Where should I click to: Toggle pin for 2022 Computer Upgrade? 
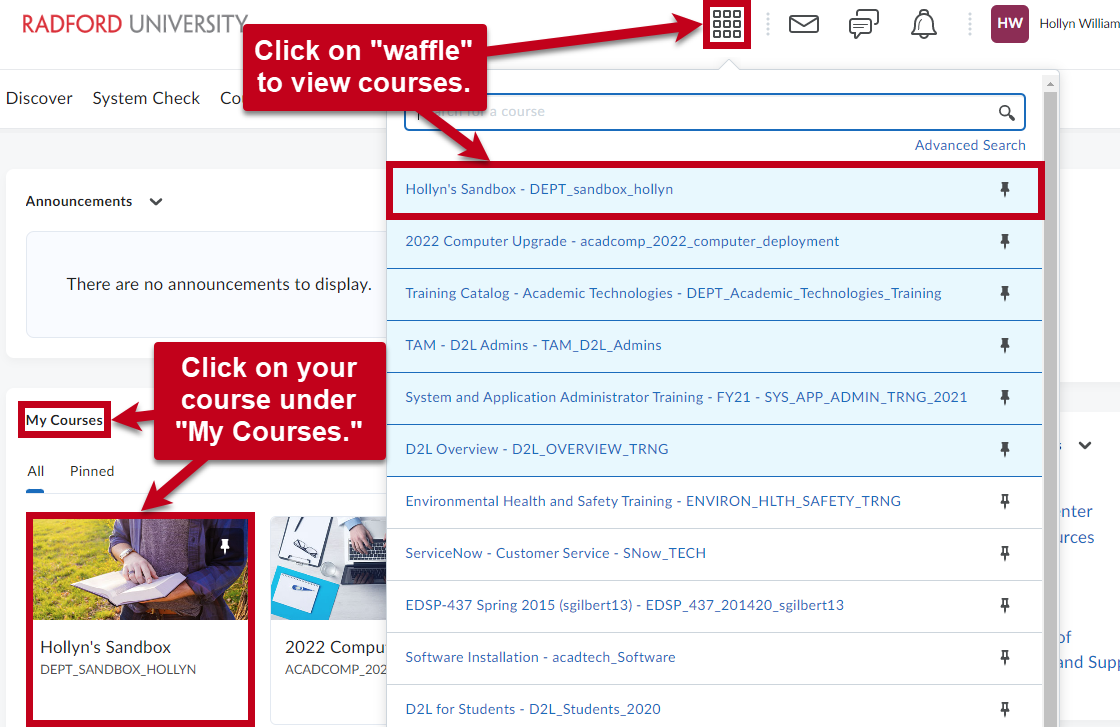(1005, 241)
